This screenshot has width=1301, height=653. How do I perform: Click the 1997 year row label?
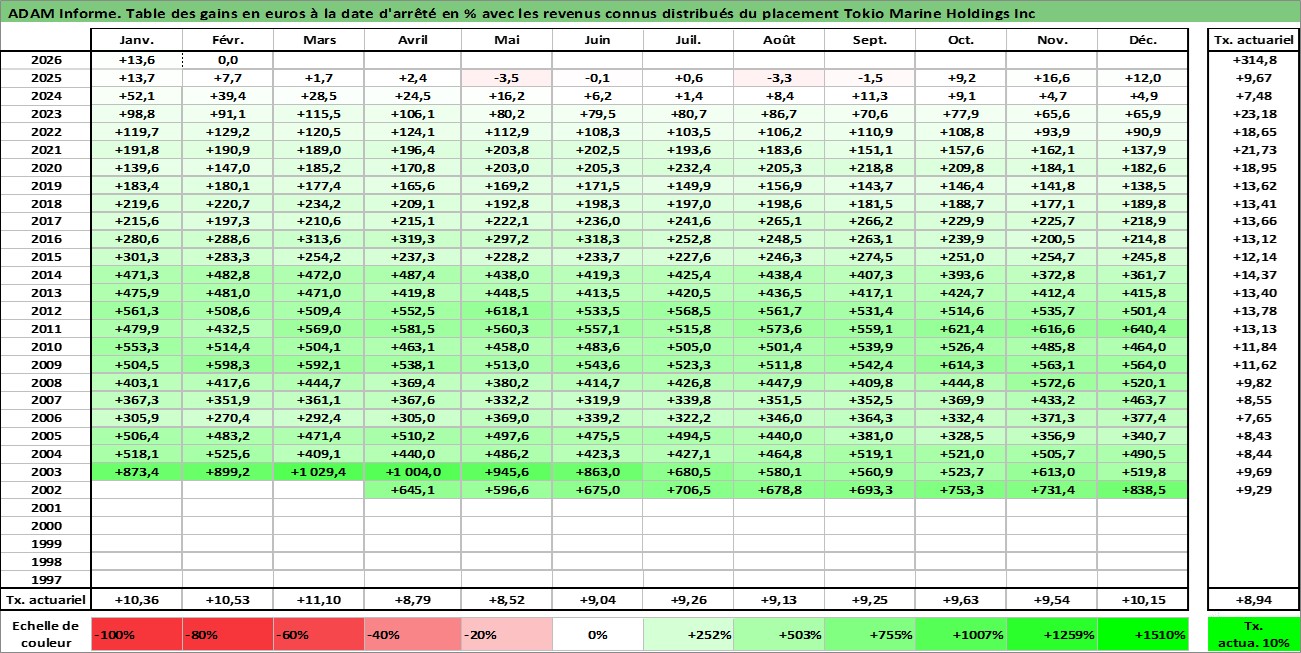tap(46, 580)
